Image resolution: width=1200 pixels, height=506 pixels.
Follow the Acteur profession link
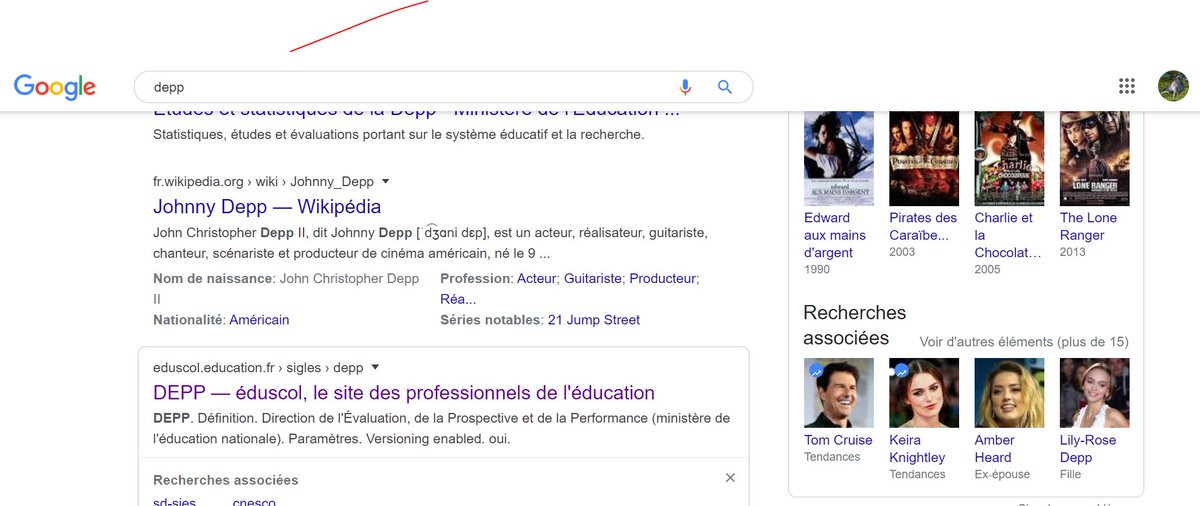point(536,278)
